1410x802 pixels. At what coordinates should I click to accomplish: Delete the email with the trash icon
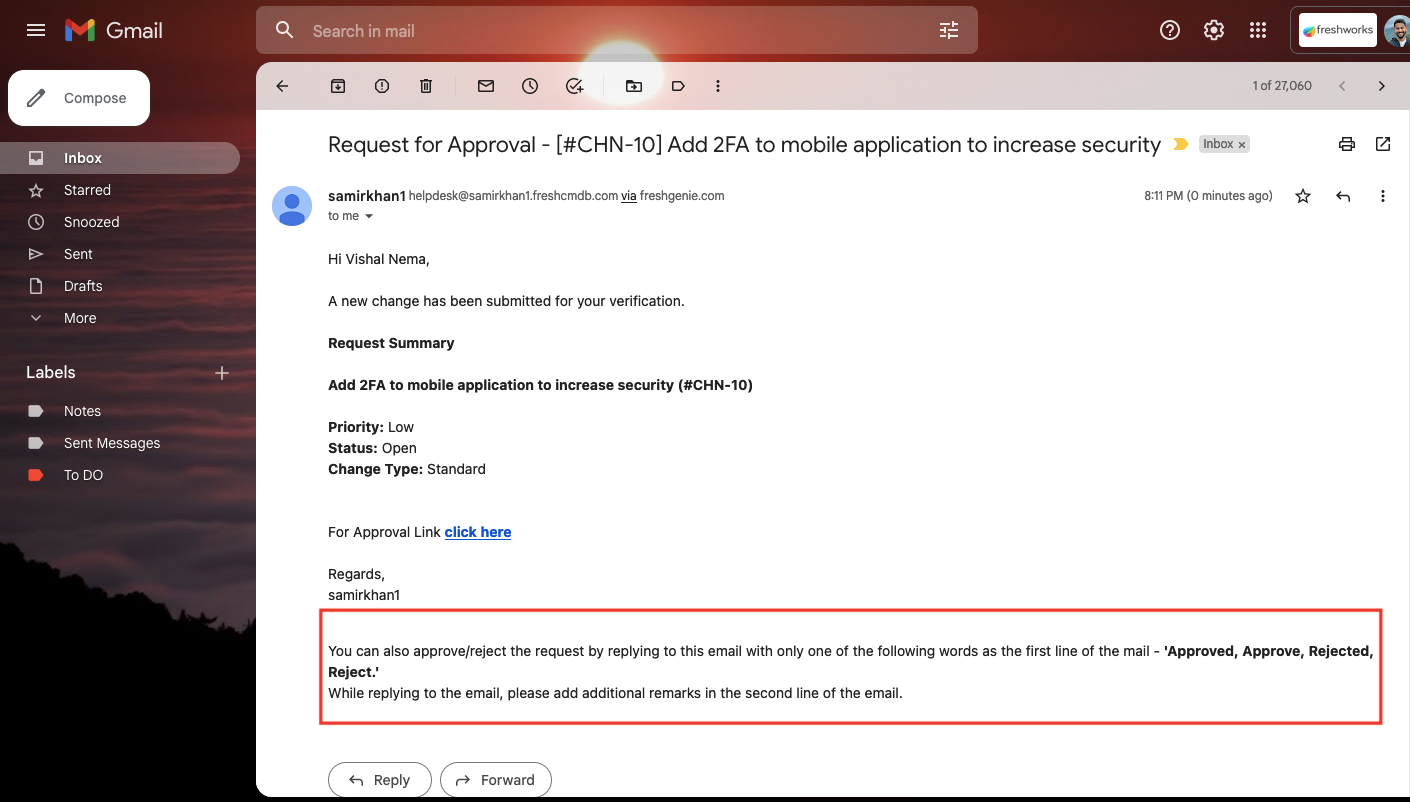(x=425, y=86)
